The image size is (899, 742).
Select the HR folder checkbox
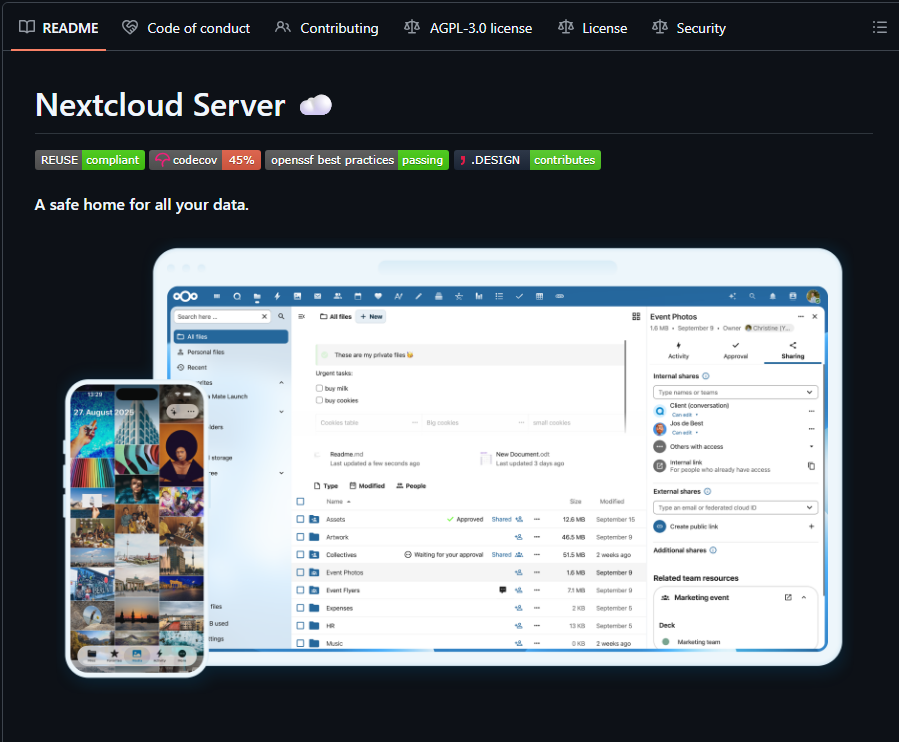tap(300, 626)
